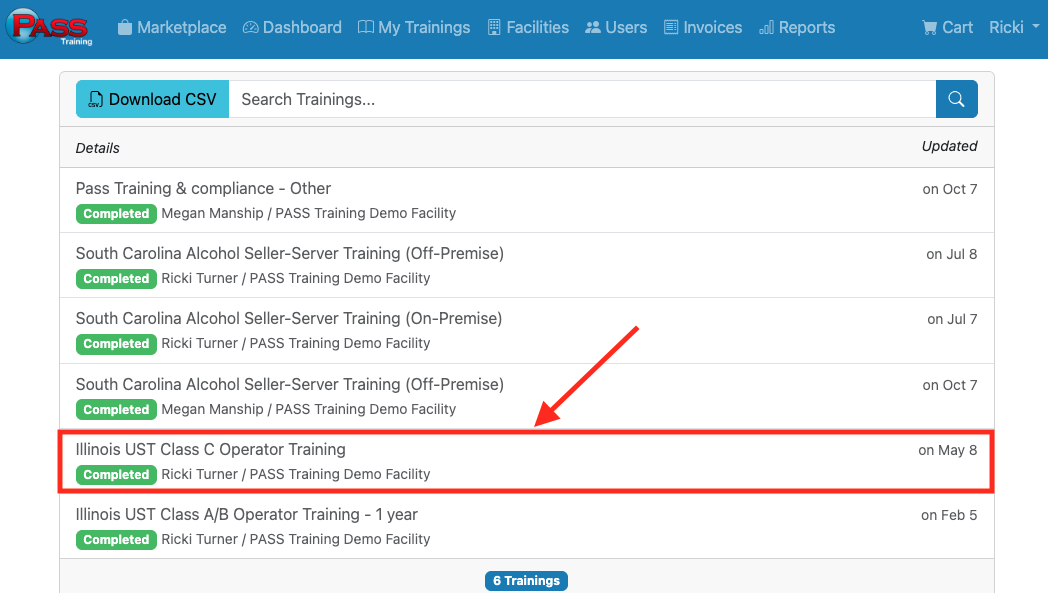The image size is (1048, 593).
Task: Expand the Ricki account dropdown
Action: pos(1014,27)
